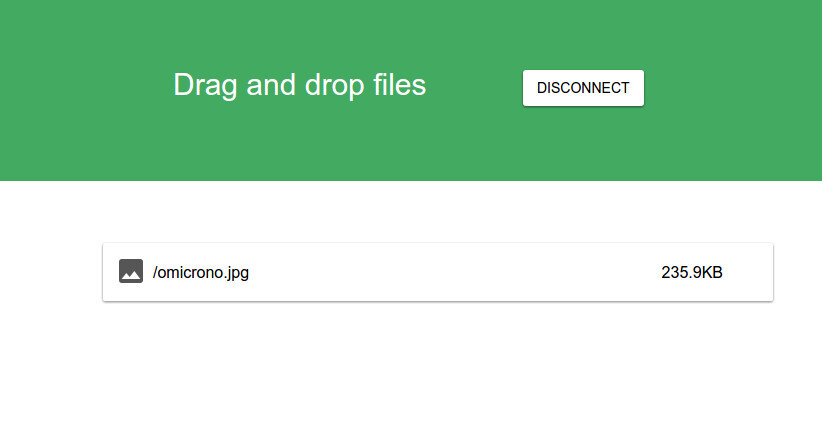Select the text "/omicrono.jpg"

coord(200,272)
